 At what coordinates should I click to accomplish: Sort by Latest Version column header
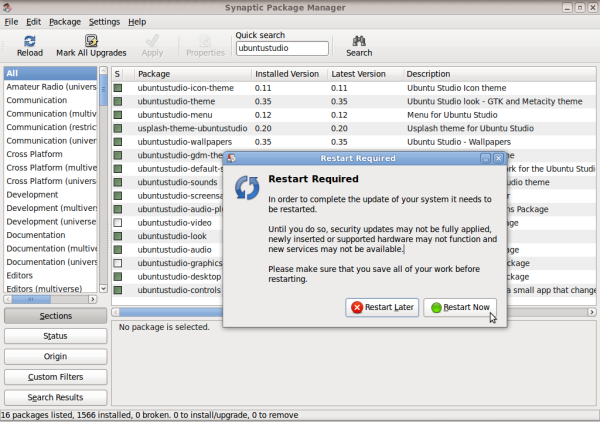coord(365,74)
